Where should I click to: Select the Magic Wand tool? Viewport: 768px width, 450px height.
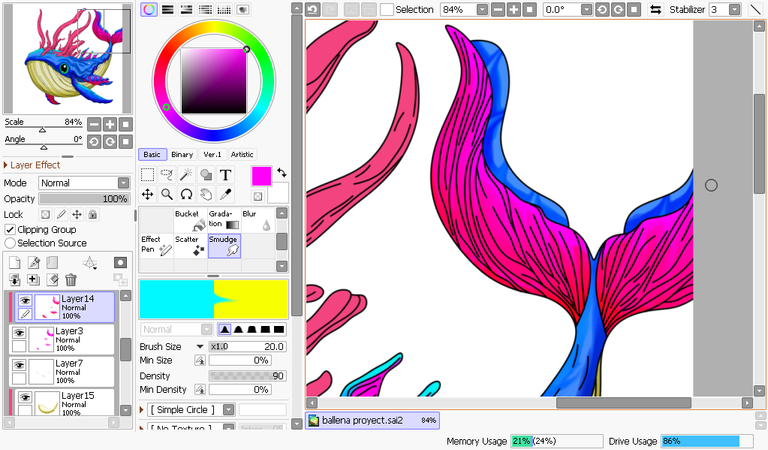click(x=186, y=175)
